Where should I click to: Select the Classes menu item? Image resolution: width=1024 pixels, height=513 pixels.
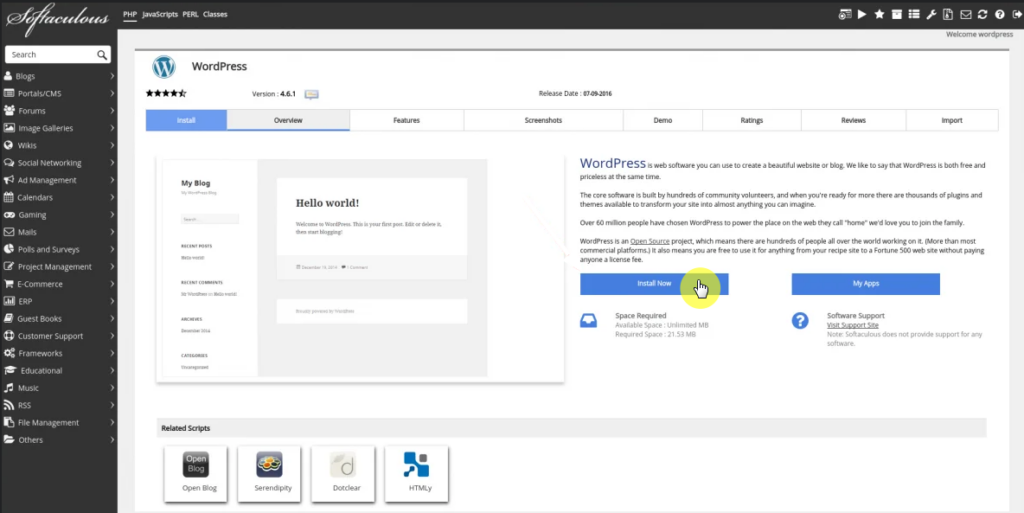[215, 14]
